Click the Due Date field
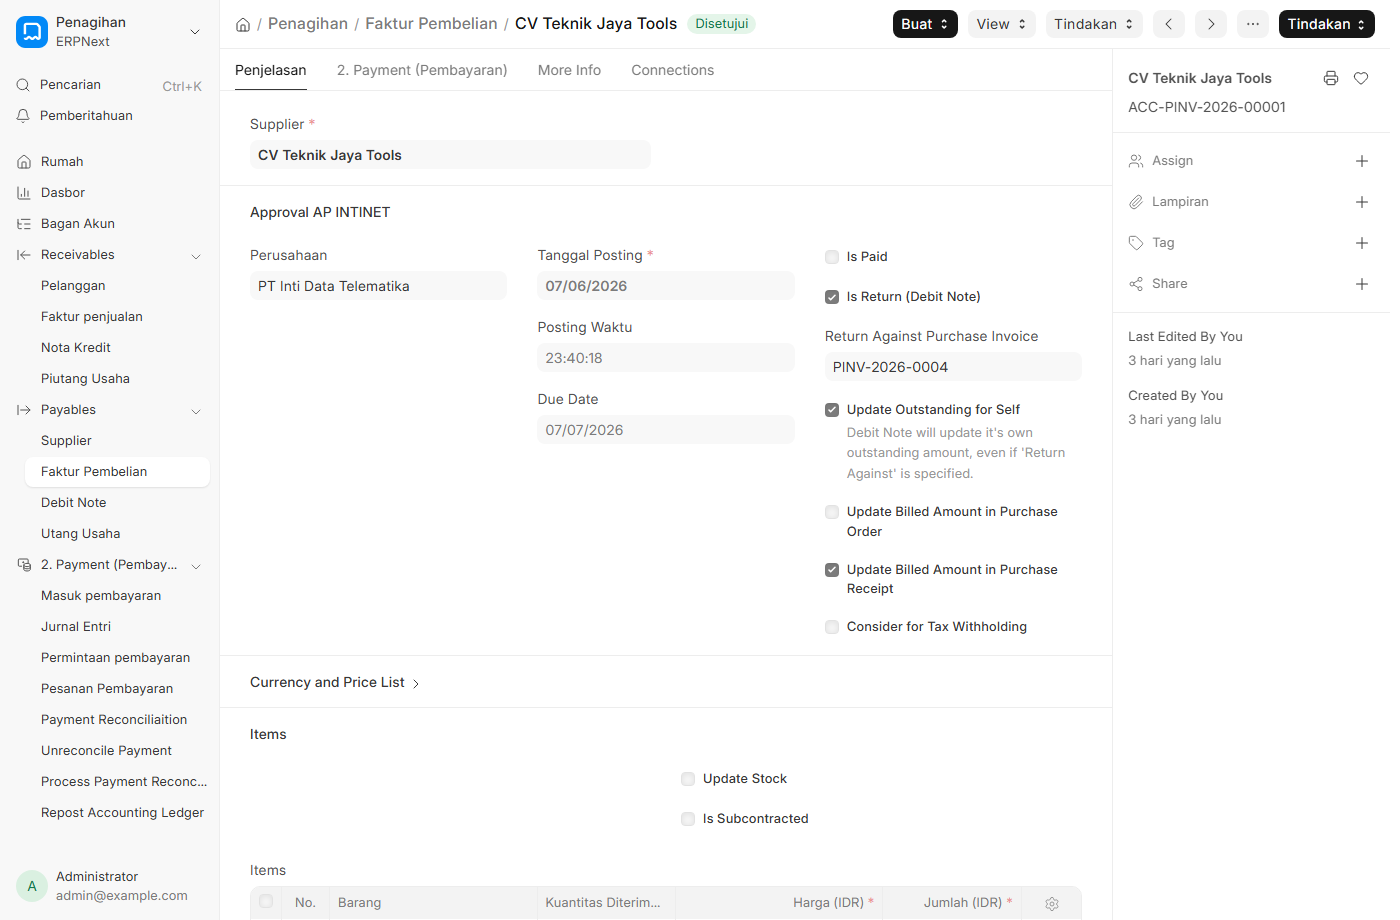Viewport: 1400px width, 920px height. [x=666, y=430]
